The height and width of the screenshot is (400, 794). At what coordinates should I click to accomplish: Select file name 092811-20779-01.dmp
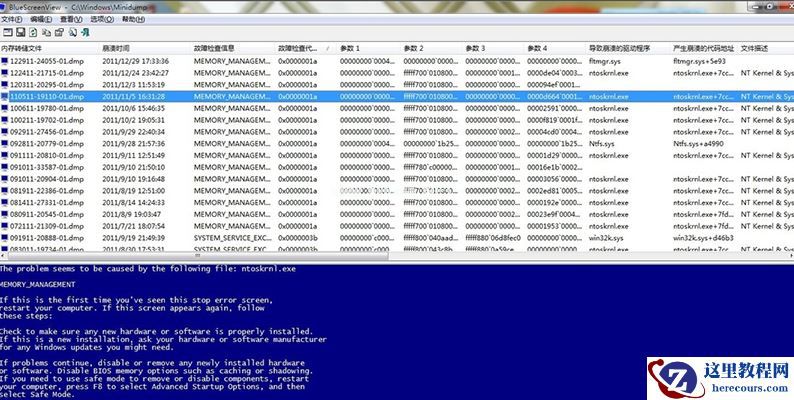pos(47,144)
